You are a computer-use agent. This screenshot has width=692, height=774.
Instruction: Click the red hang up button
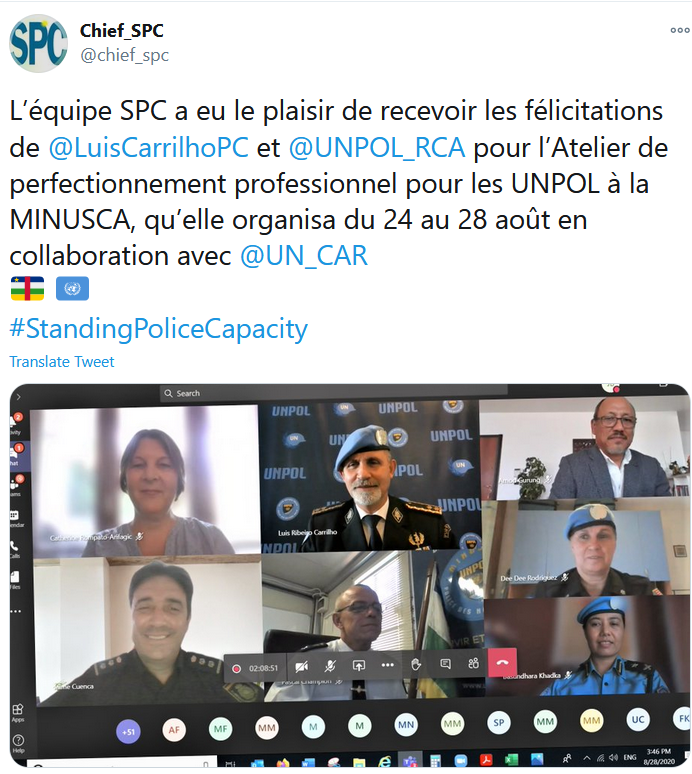502,662
